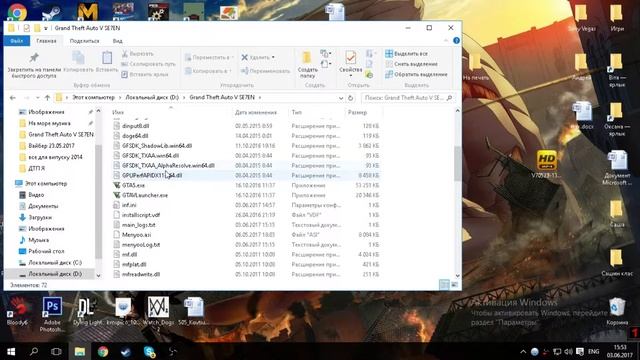Select the HD video file V70523 on desktop

point(547,164)
